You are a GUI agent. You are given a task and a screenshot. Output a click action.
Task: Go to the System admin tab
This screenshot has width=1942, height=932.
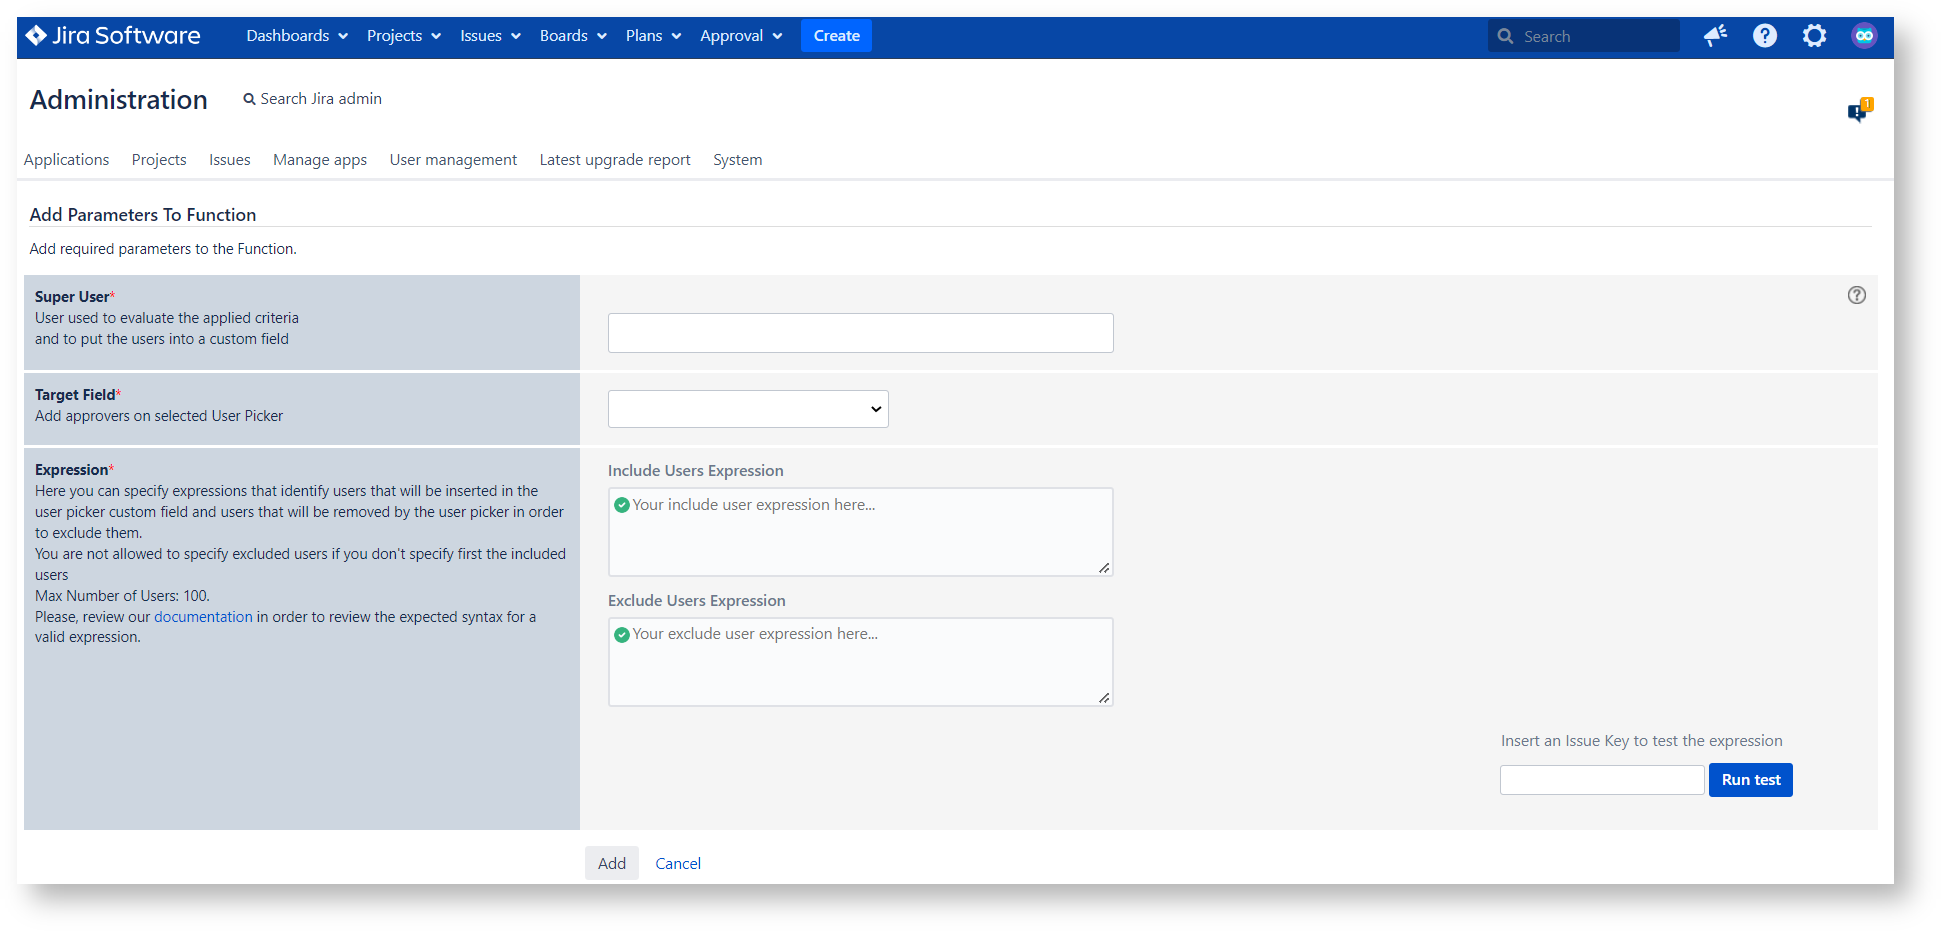click(x=737, y=160)
